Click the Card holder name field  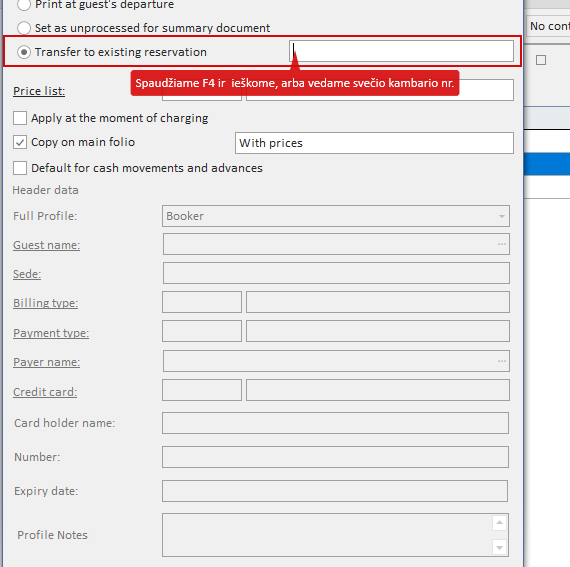pos(335,423)
